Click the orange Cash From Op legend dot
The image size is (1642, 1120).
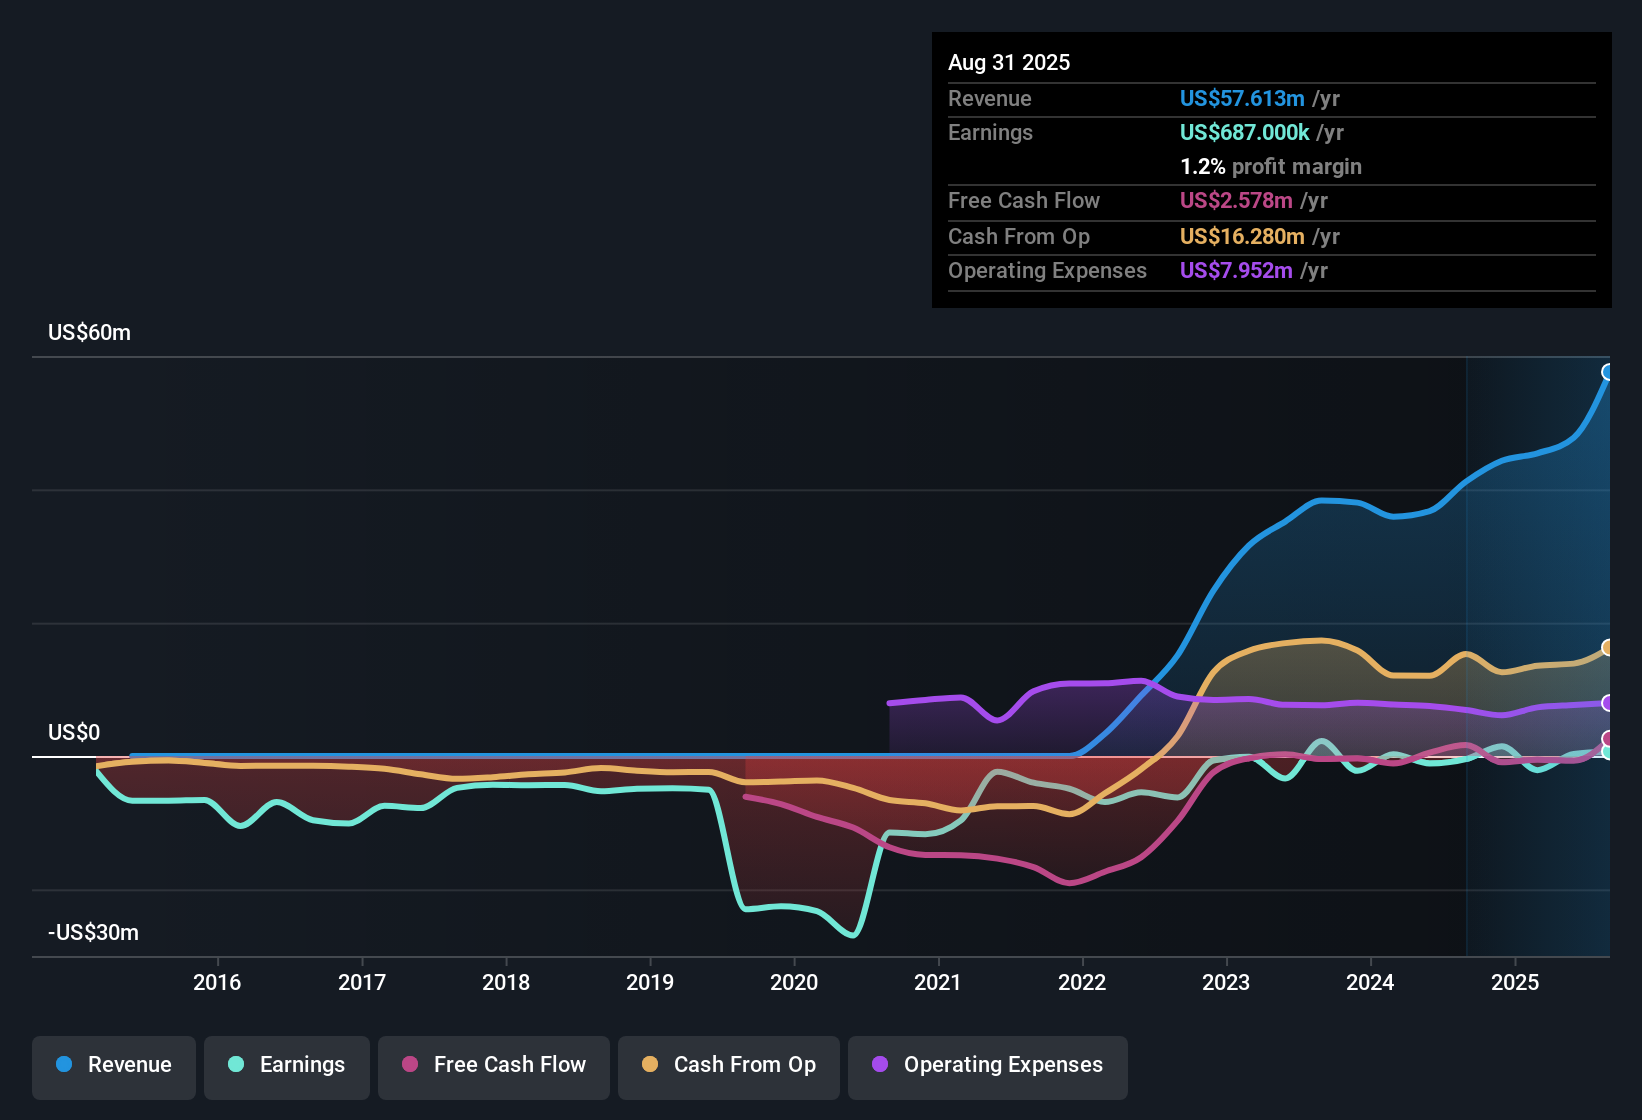[x=650, y=1065]
